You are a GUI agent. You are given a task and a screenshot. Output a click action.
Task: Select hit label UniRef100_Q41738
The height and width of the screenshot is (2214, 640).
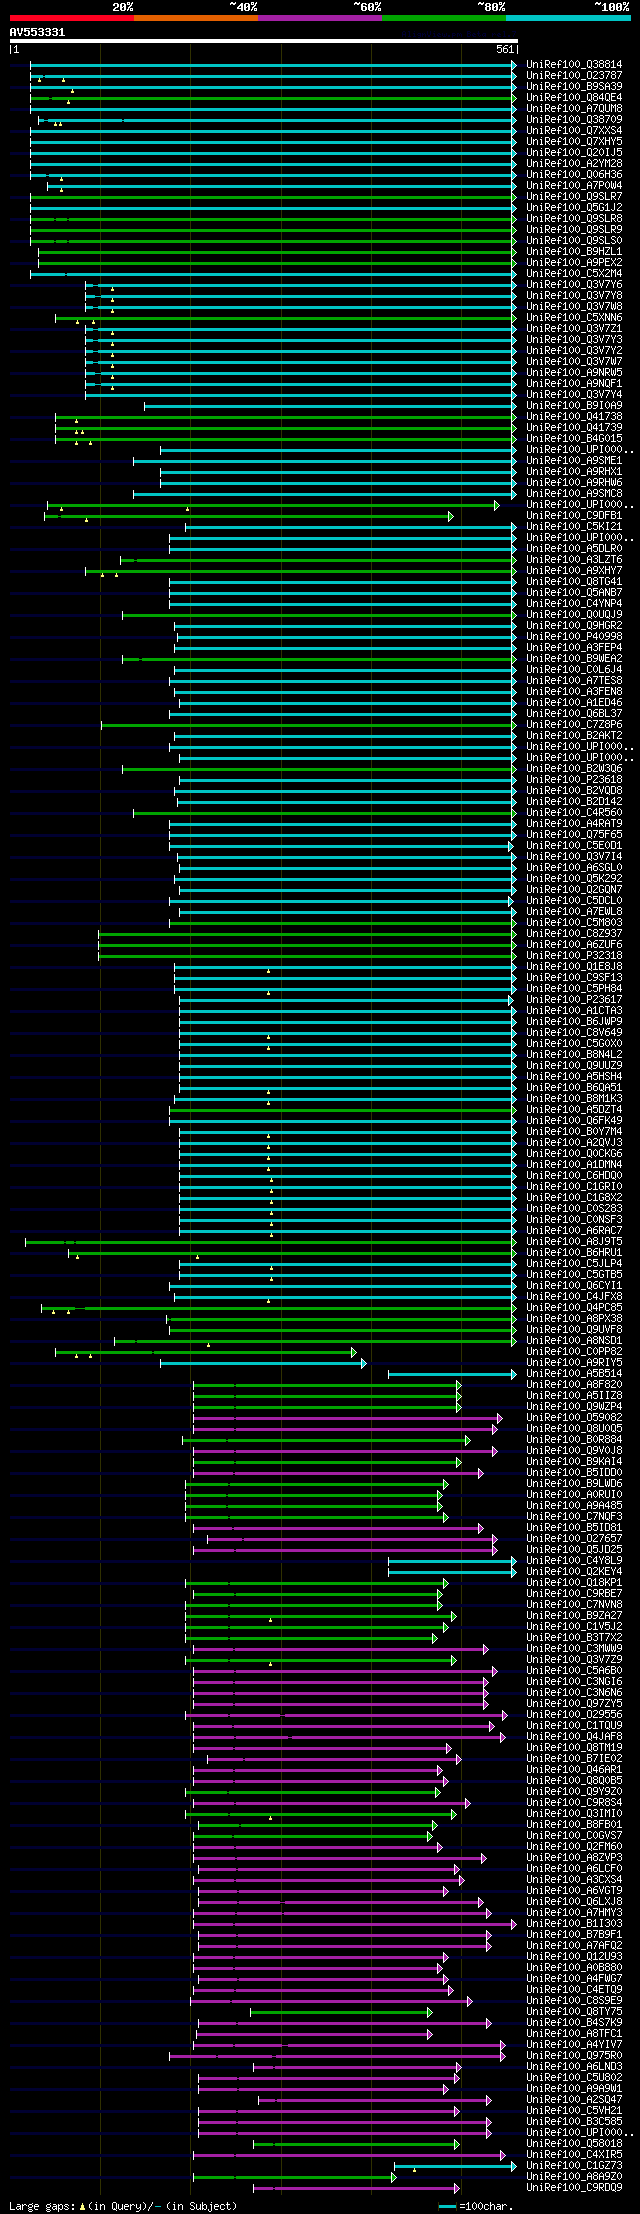click(574, 417)
